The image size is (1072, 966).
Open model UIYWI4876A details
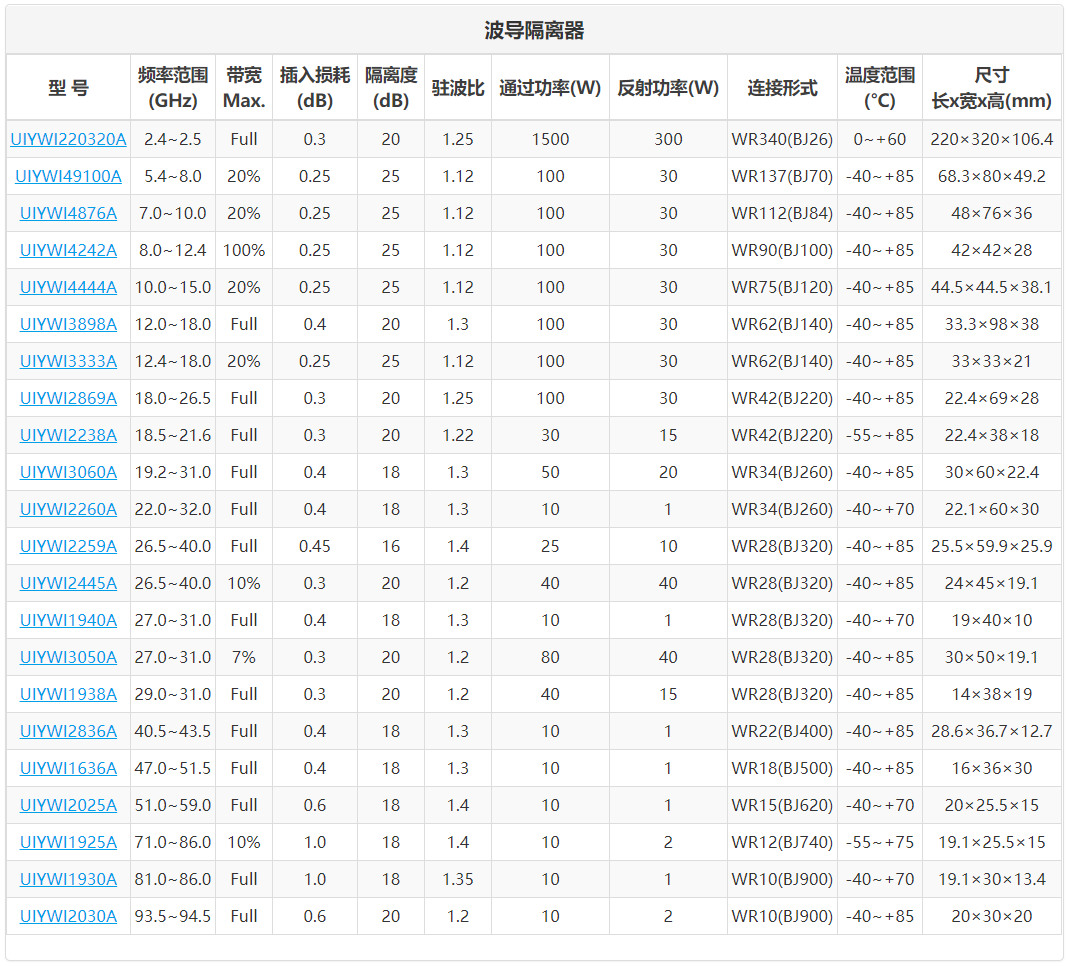click(x=68, y=213)
